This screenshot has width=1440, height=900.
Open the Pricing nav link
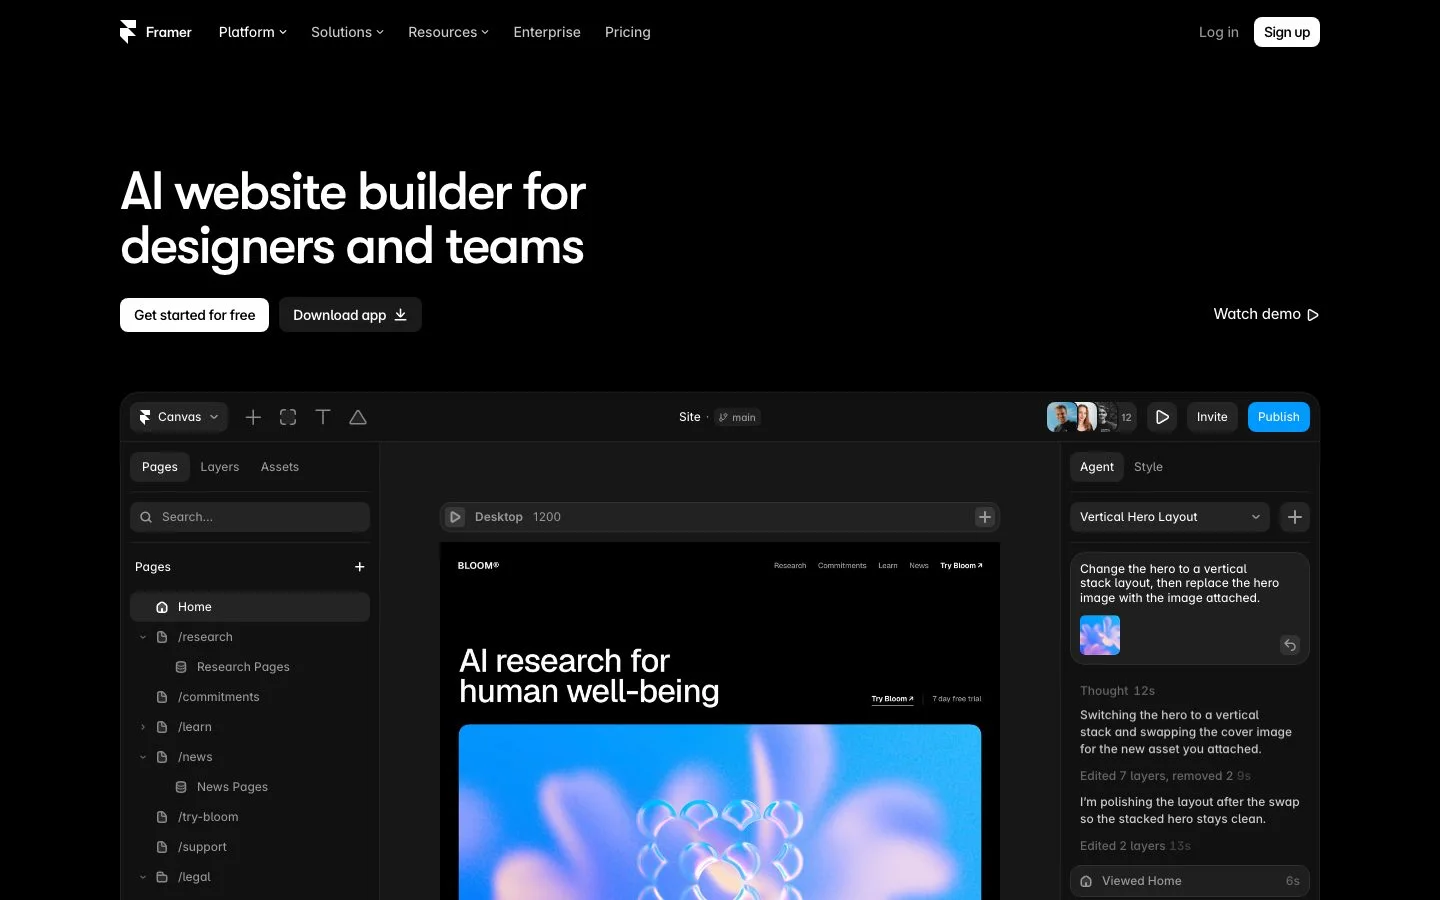click(628, 32)
